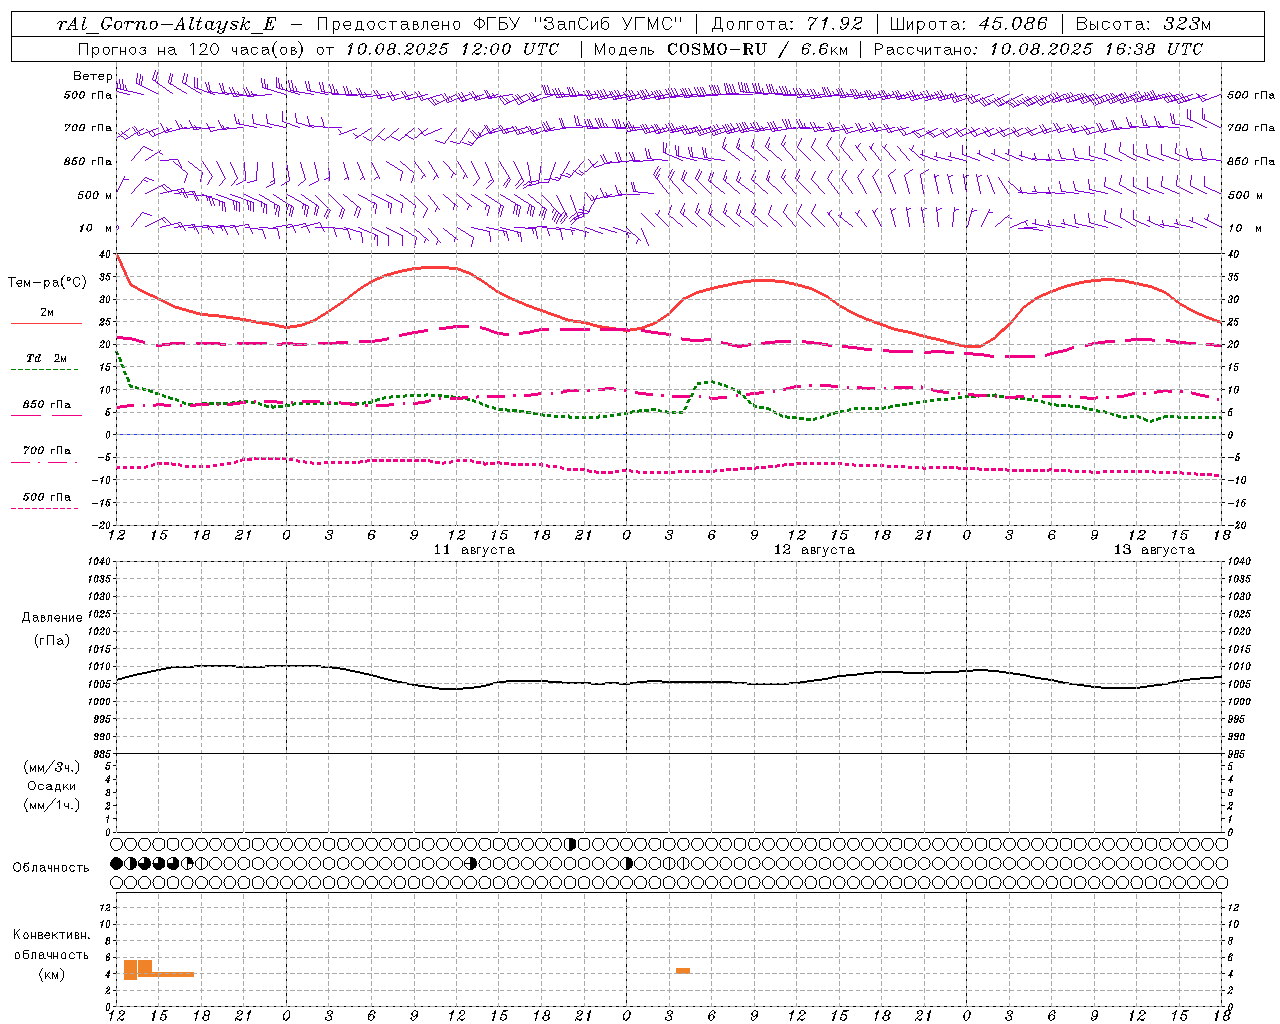Screen dimensions: 1280x1024
Task: Click the Облачность section label
Action: [51, 867]
